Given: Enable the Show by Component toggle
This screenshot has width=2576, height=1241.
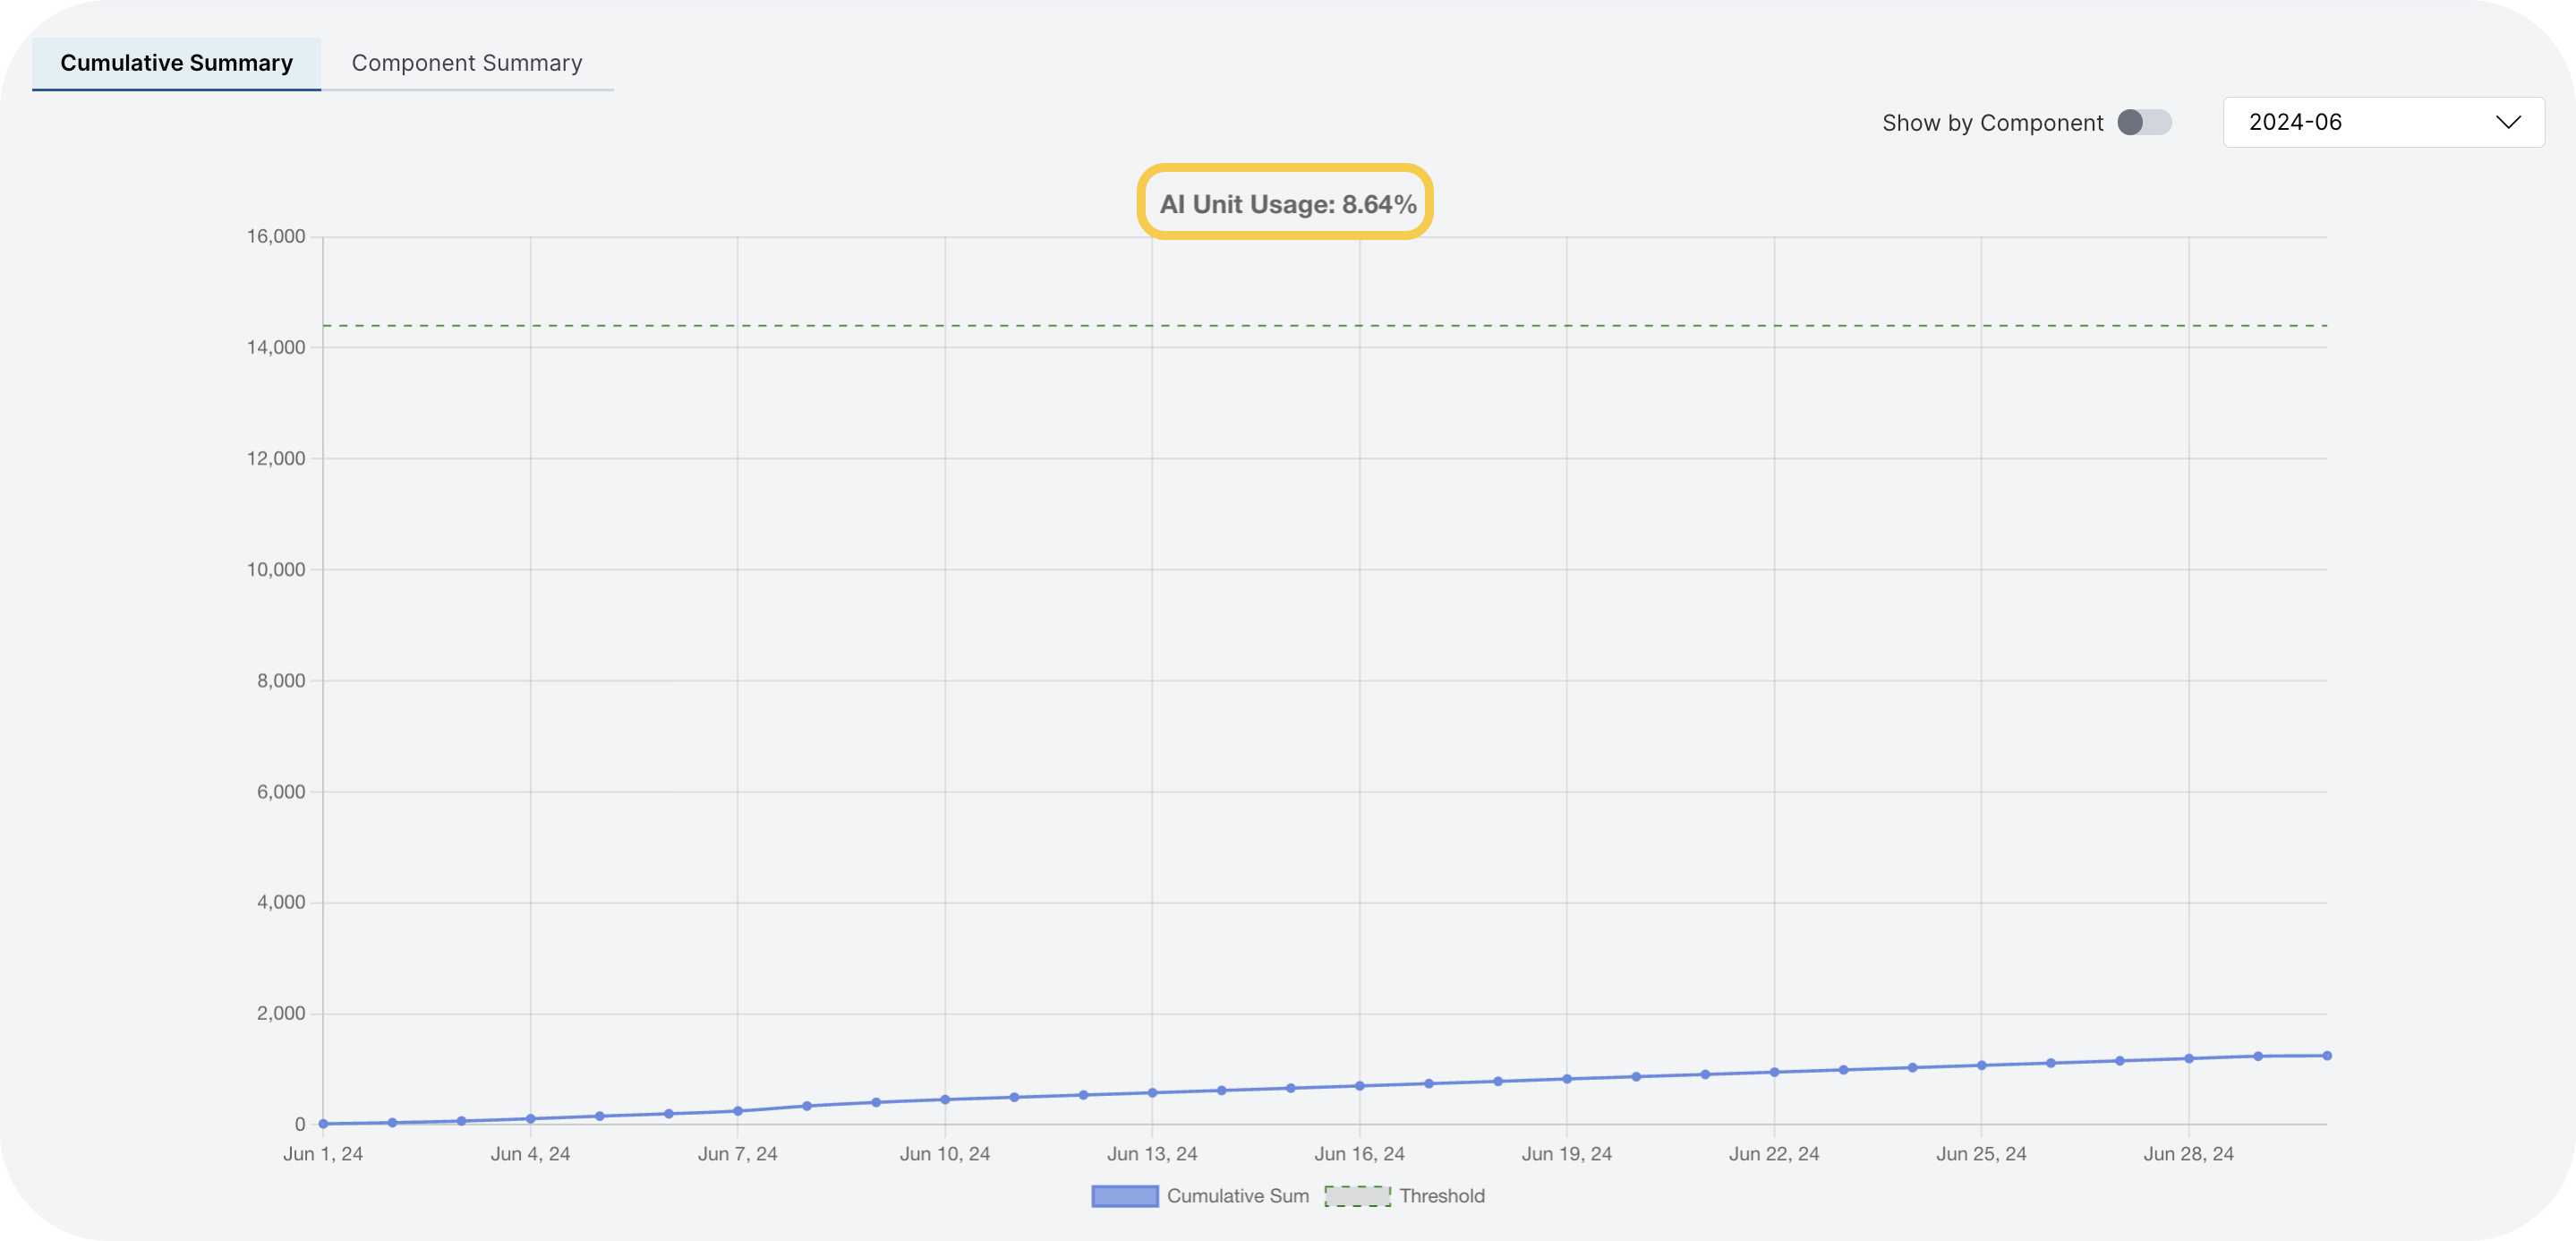Looking at the screenshot, I should (x=2143, y=122).
